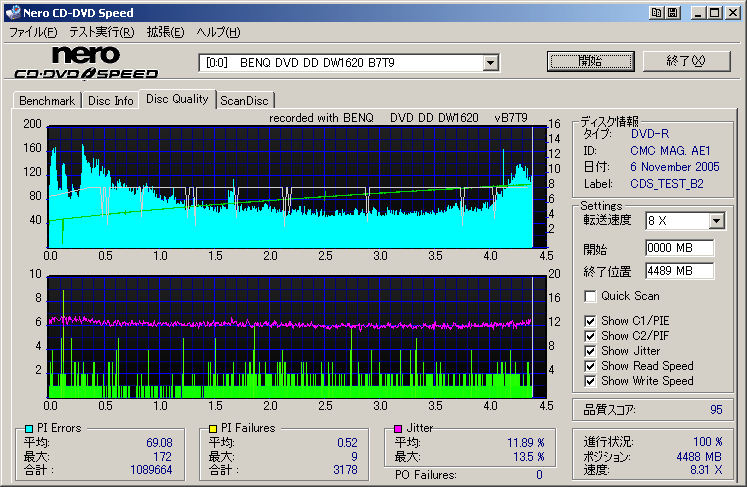The image size is (747, 487).
Task: Select the Disc Quality tab
Action: tap(177, 99)
